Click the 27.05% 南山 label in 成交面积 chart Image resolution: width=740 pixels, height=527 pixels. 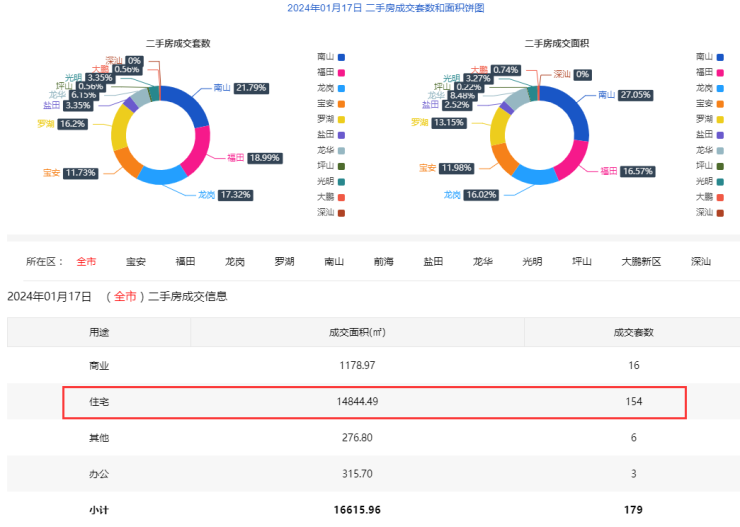pos(626,95)
